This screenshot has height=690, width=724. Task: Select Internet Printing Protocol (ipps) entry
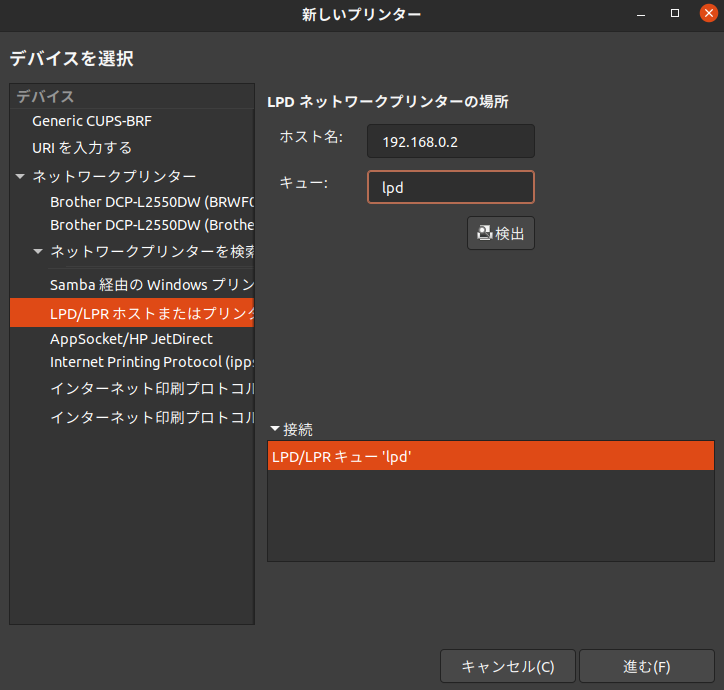[x=150, y=361]
